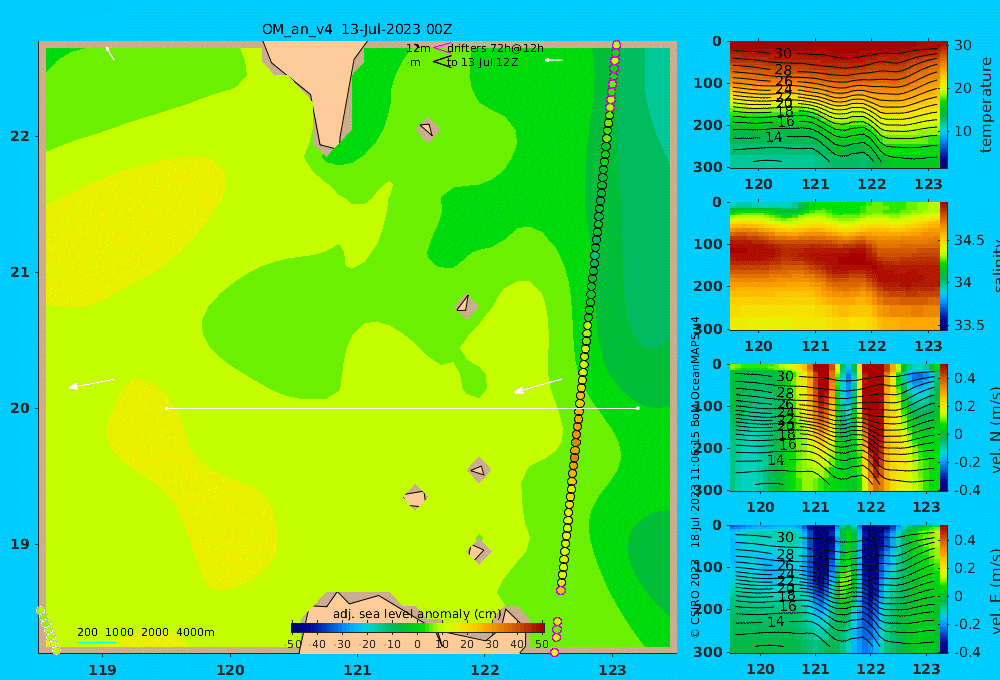Click the salinity colorbar near the 34.5 tick
Screen dimensions: 1000x680
click(x=943, y=240)
